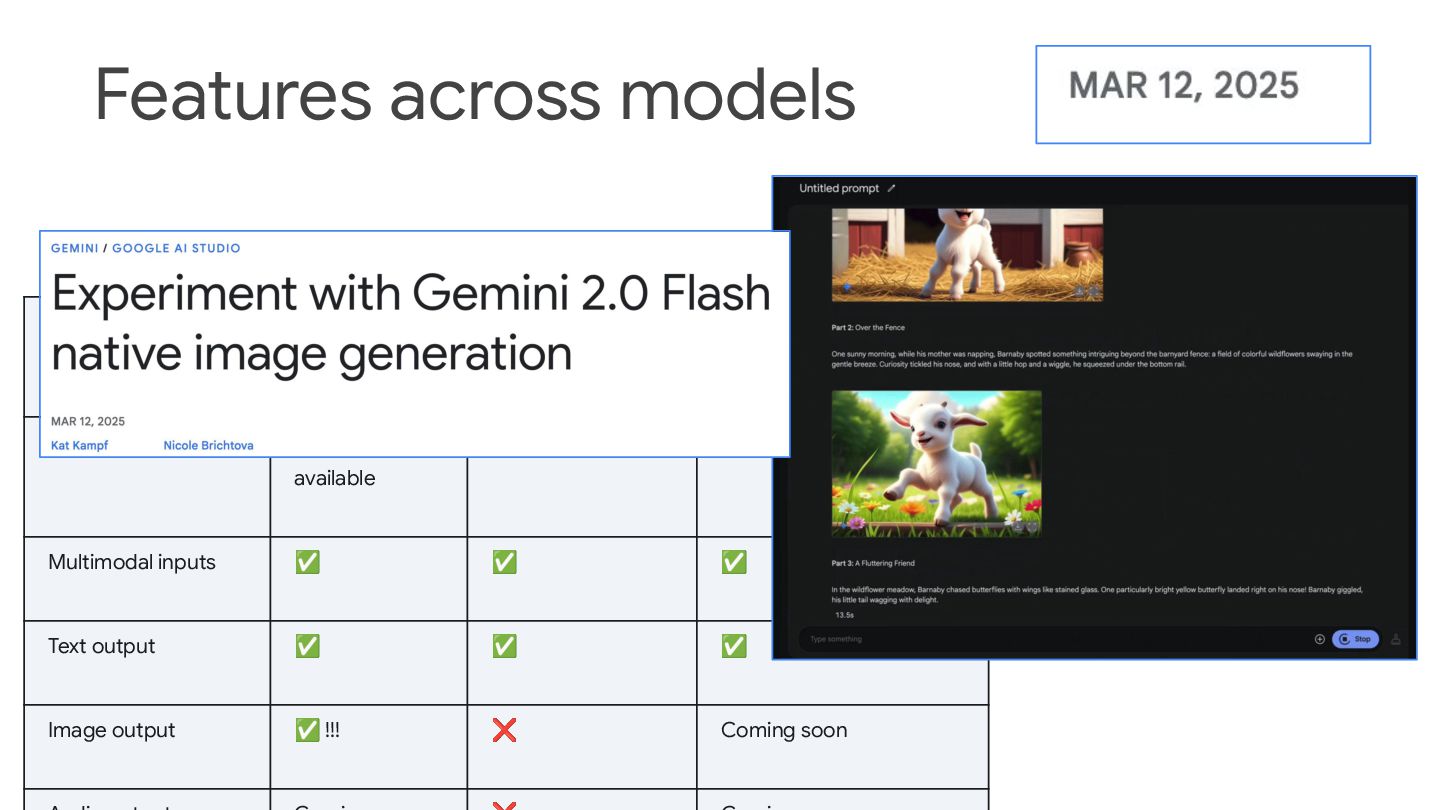Click the plus attach icon left of Stop
Screen dimensions: 1440x810
pyautogui.click(x=1319, y=639)
